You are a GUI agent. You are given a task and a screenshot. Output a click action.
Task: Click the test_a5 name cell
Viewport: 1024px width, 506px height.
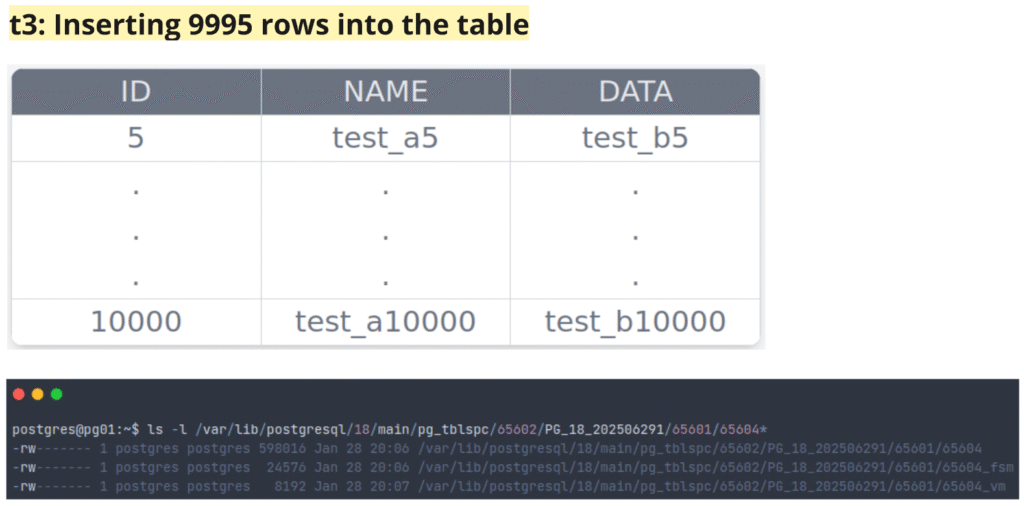point(386,138)
